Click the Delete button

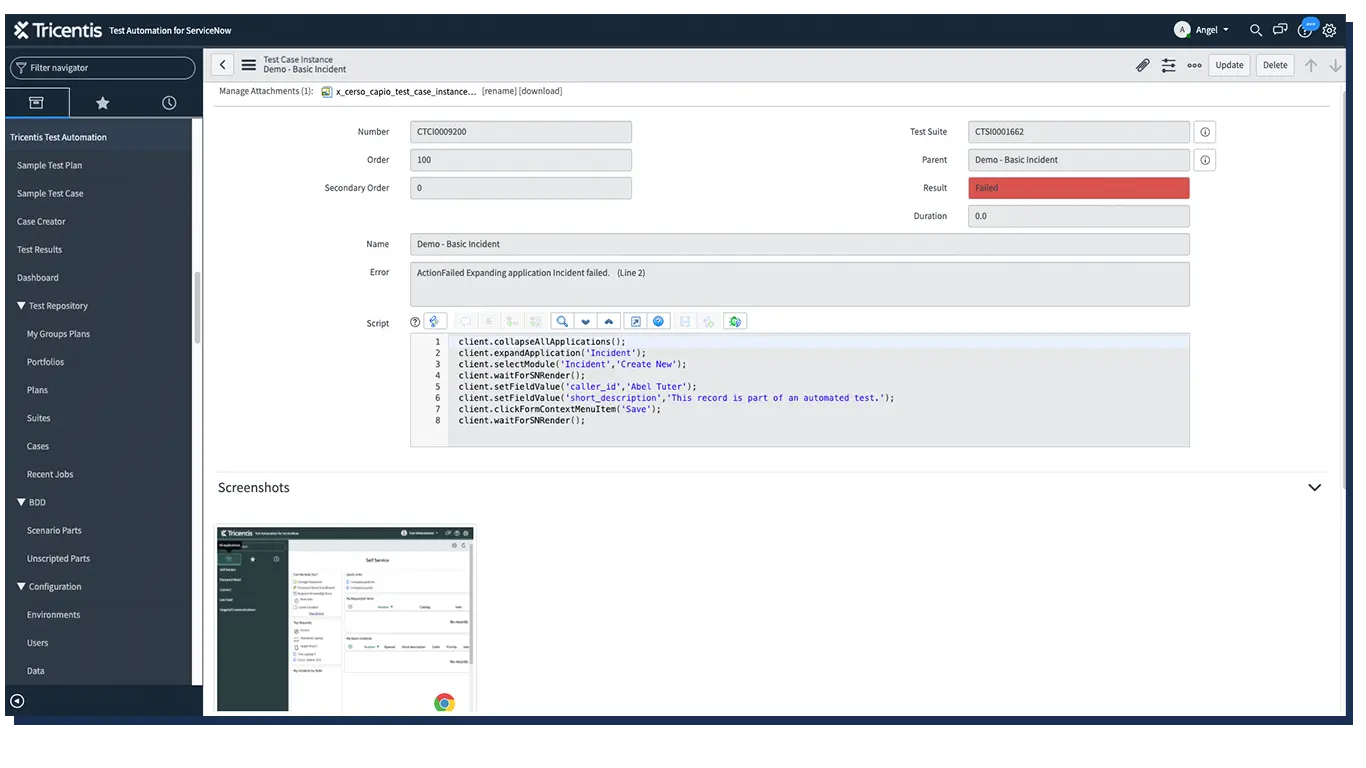click(1275, 65)
